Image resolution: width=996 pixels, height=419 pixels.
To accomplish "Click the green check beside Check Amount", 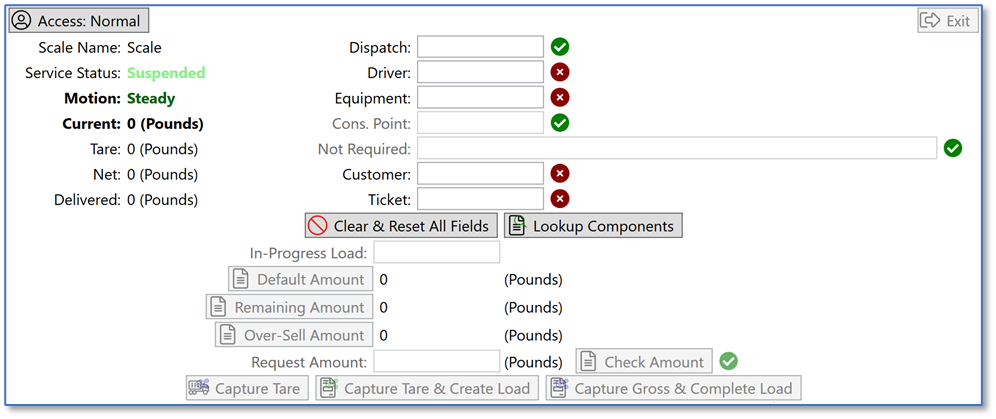I will click(728, 361).
